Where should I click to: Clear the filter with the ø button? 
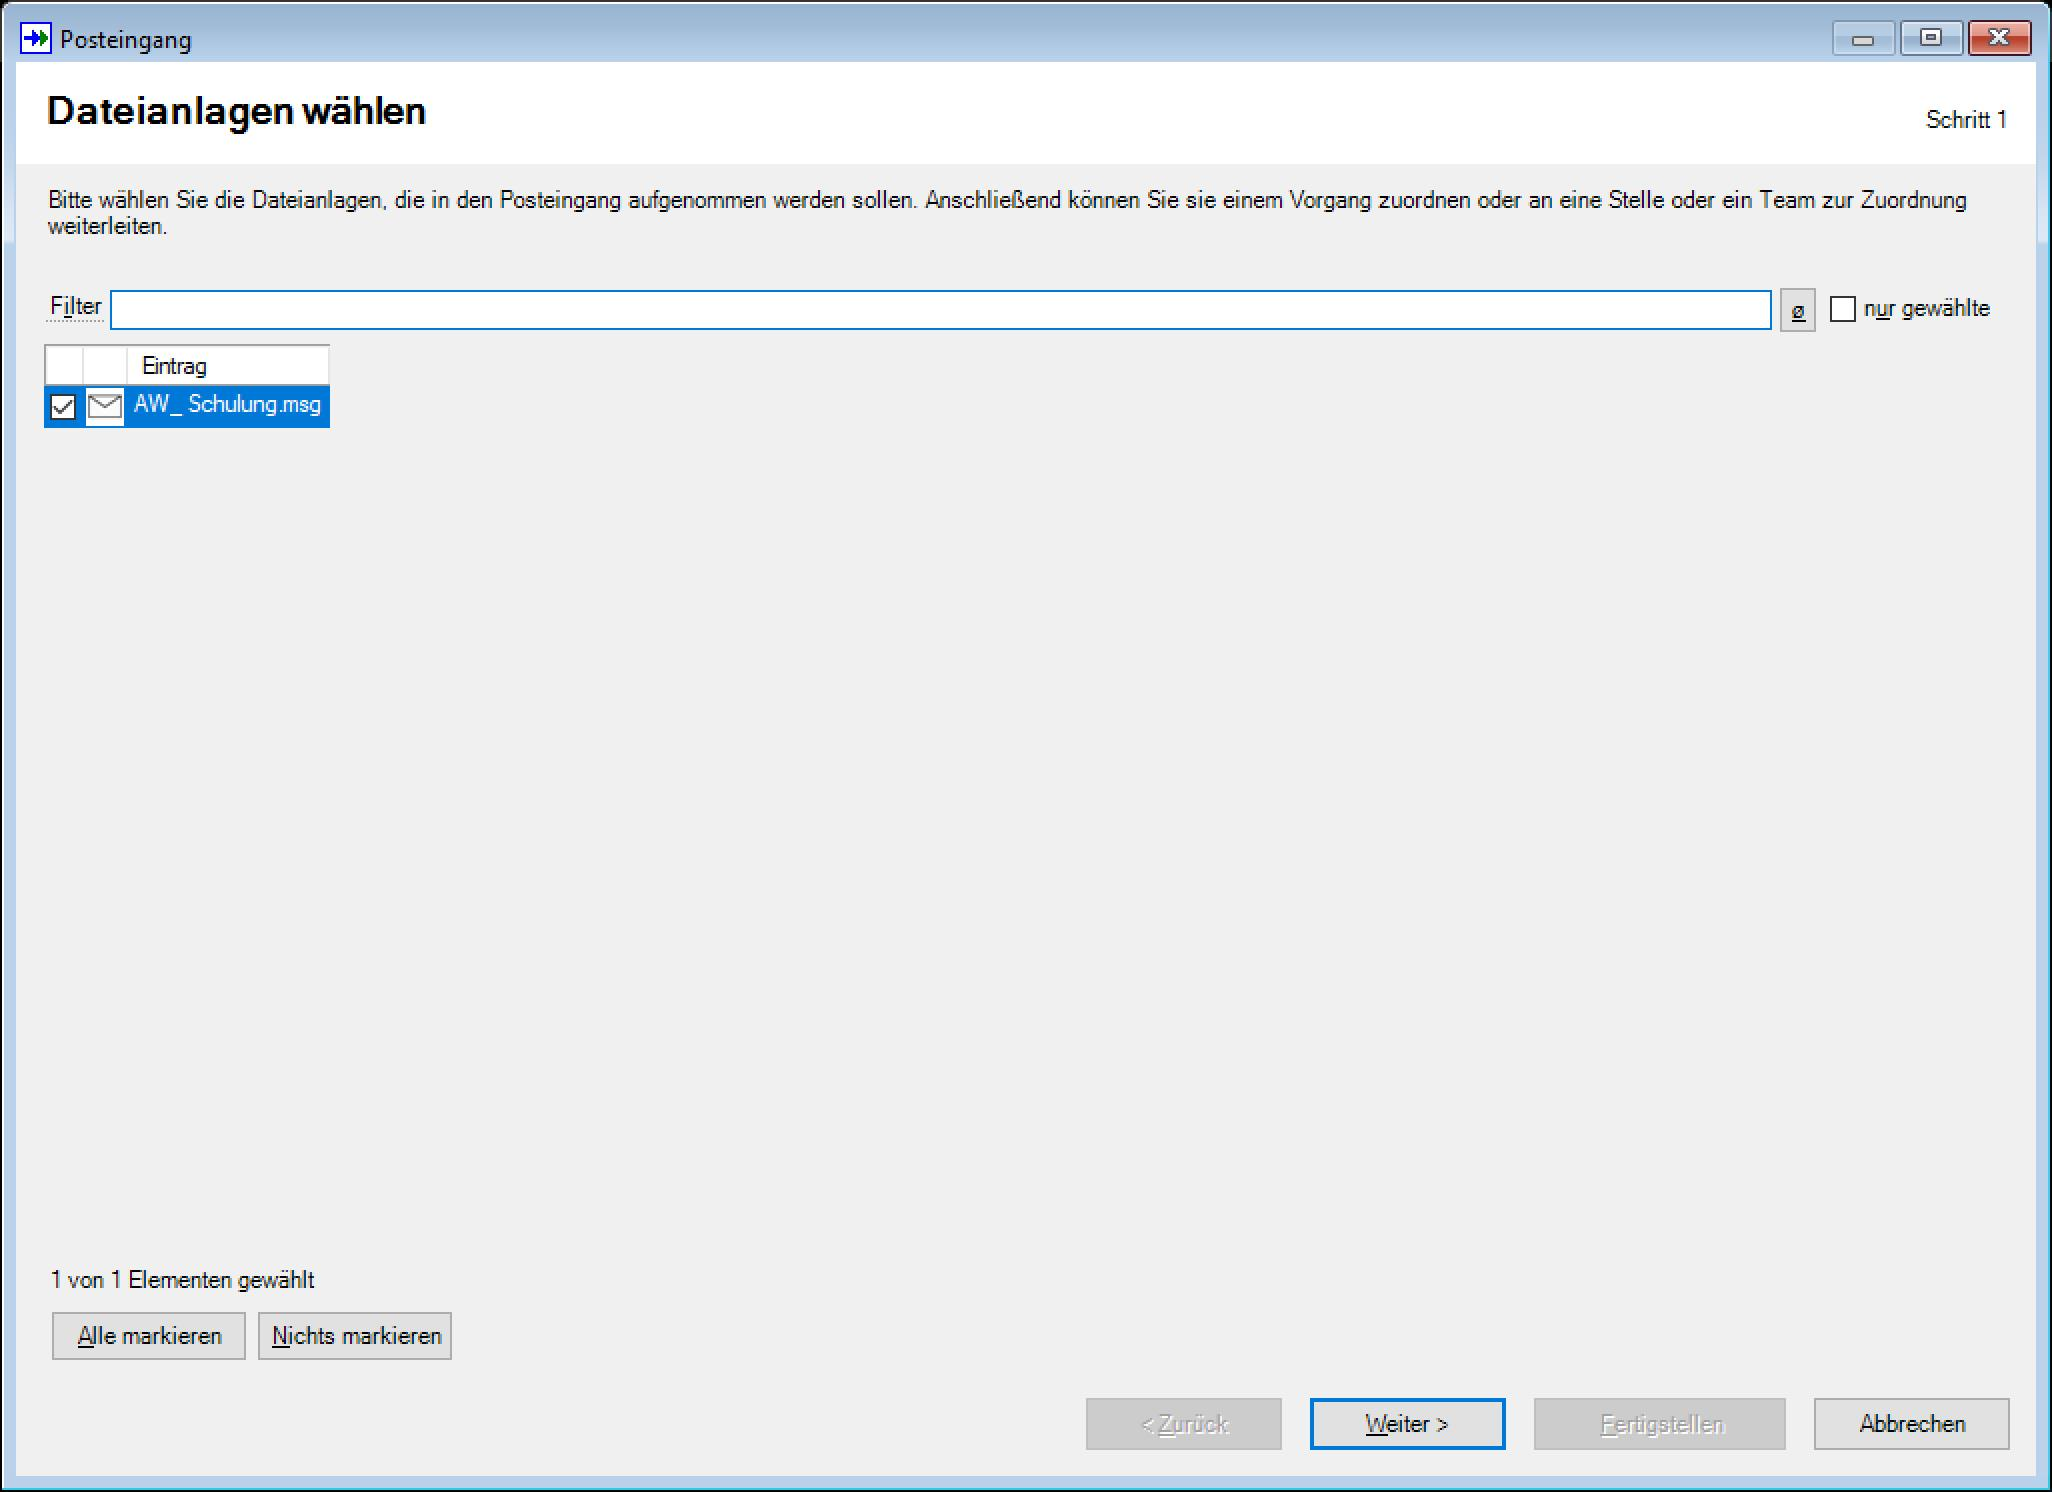1797,310
